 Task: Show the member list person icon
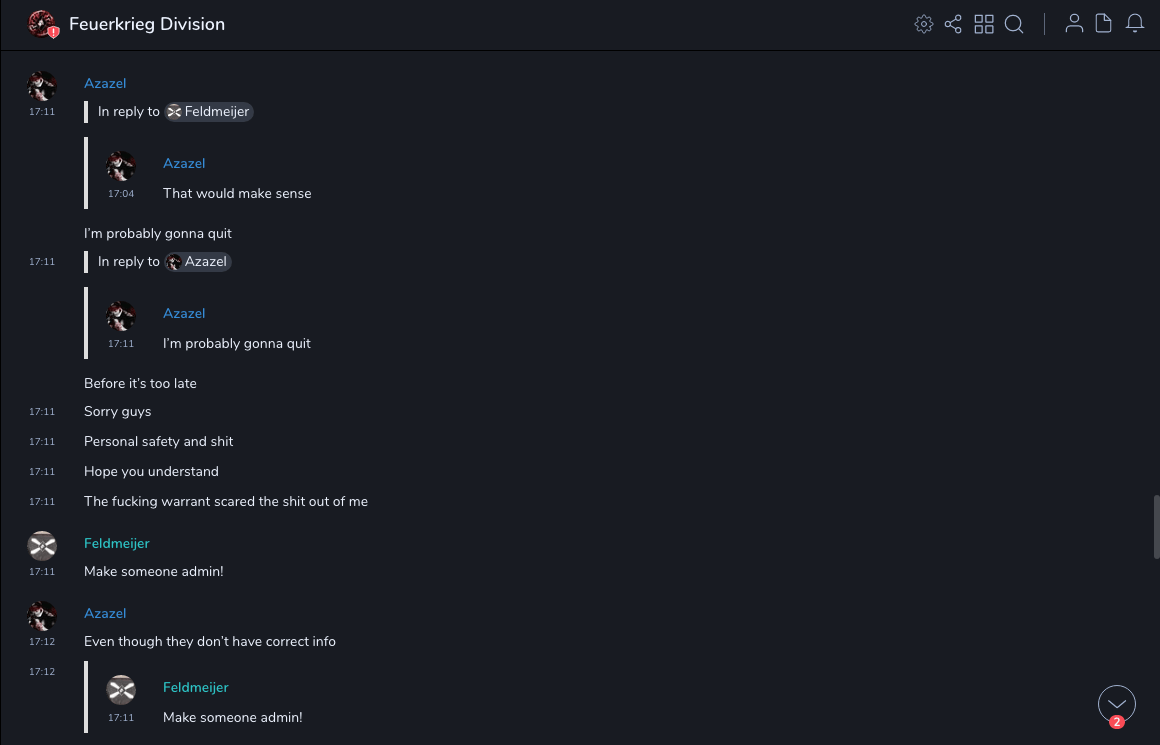pos(1074,24)
